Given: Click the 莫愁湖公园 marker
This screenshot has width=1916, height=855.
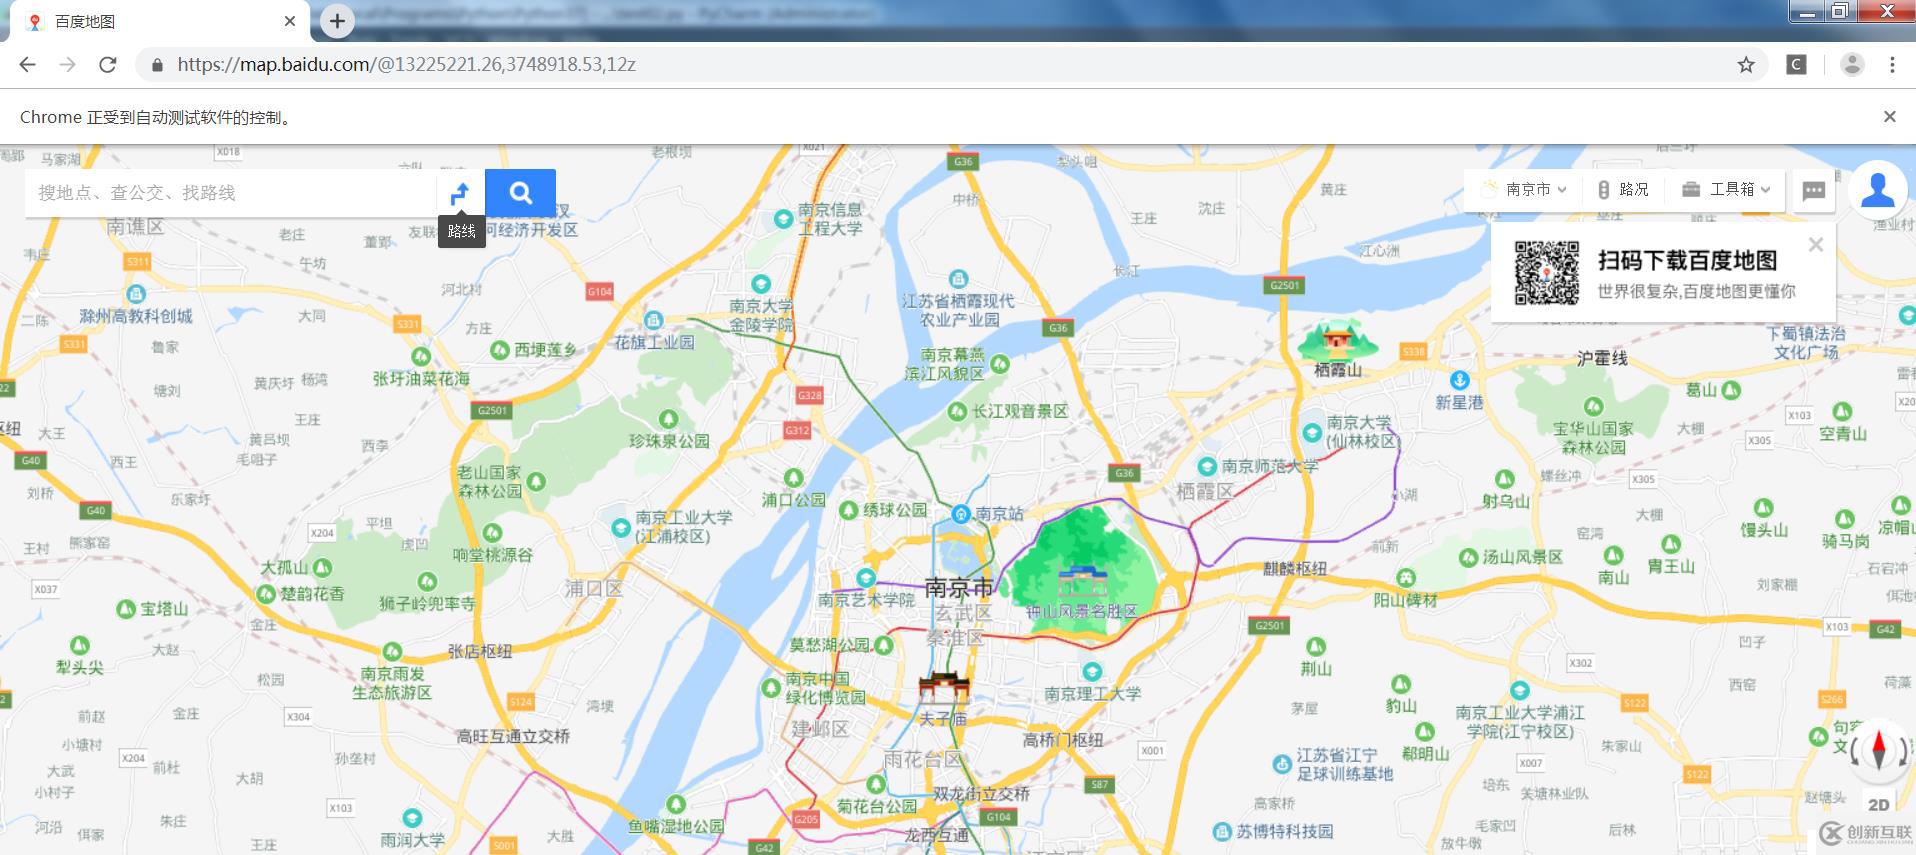Looking at the screenshot, I should click(x=883, y=645).
